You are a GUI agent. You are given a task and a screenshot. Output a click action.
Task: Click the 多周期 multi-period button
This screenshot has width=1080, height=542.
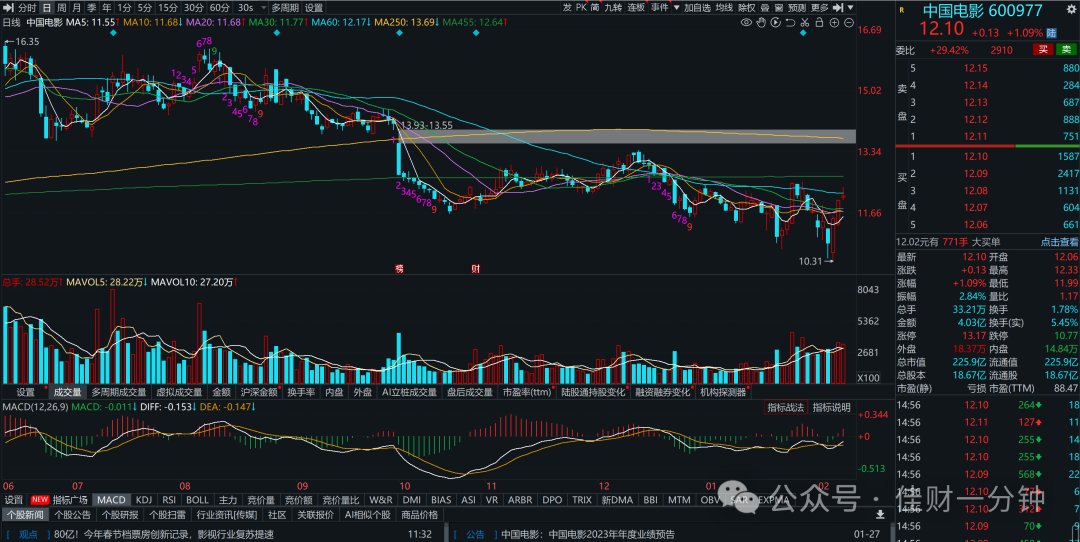284,8
